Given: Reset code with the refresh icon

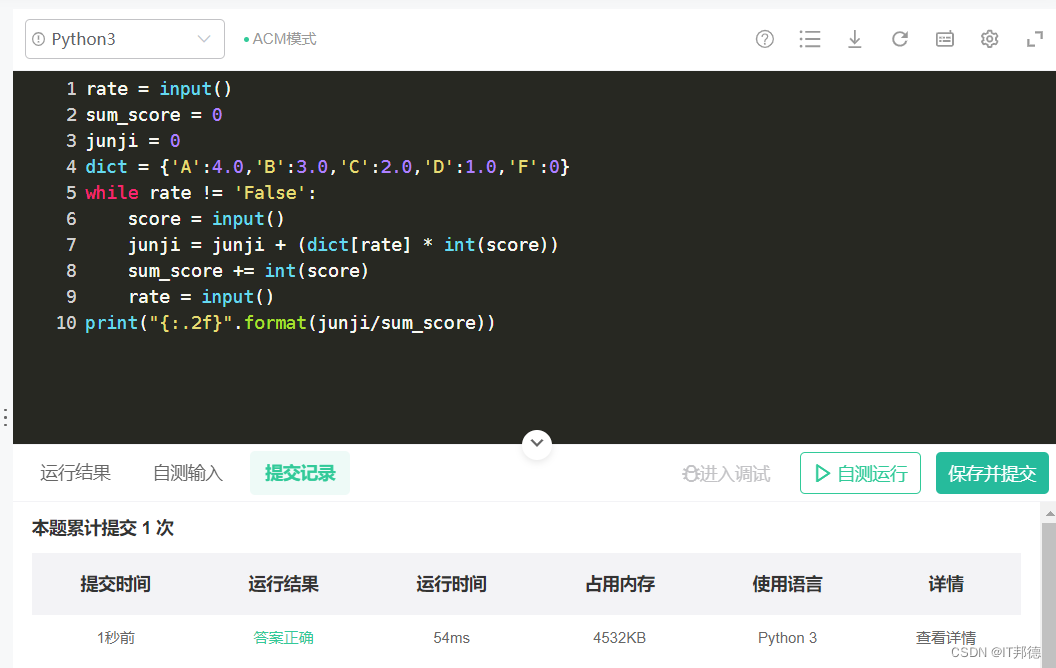Looking at the screenshot, I should coord(900,39).
